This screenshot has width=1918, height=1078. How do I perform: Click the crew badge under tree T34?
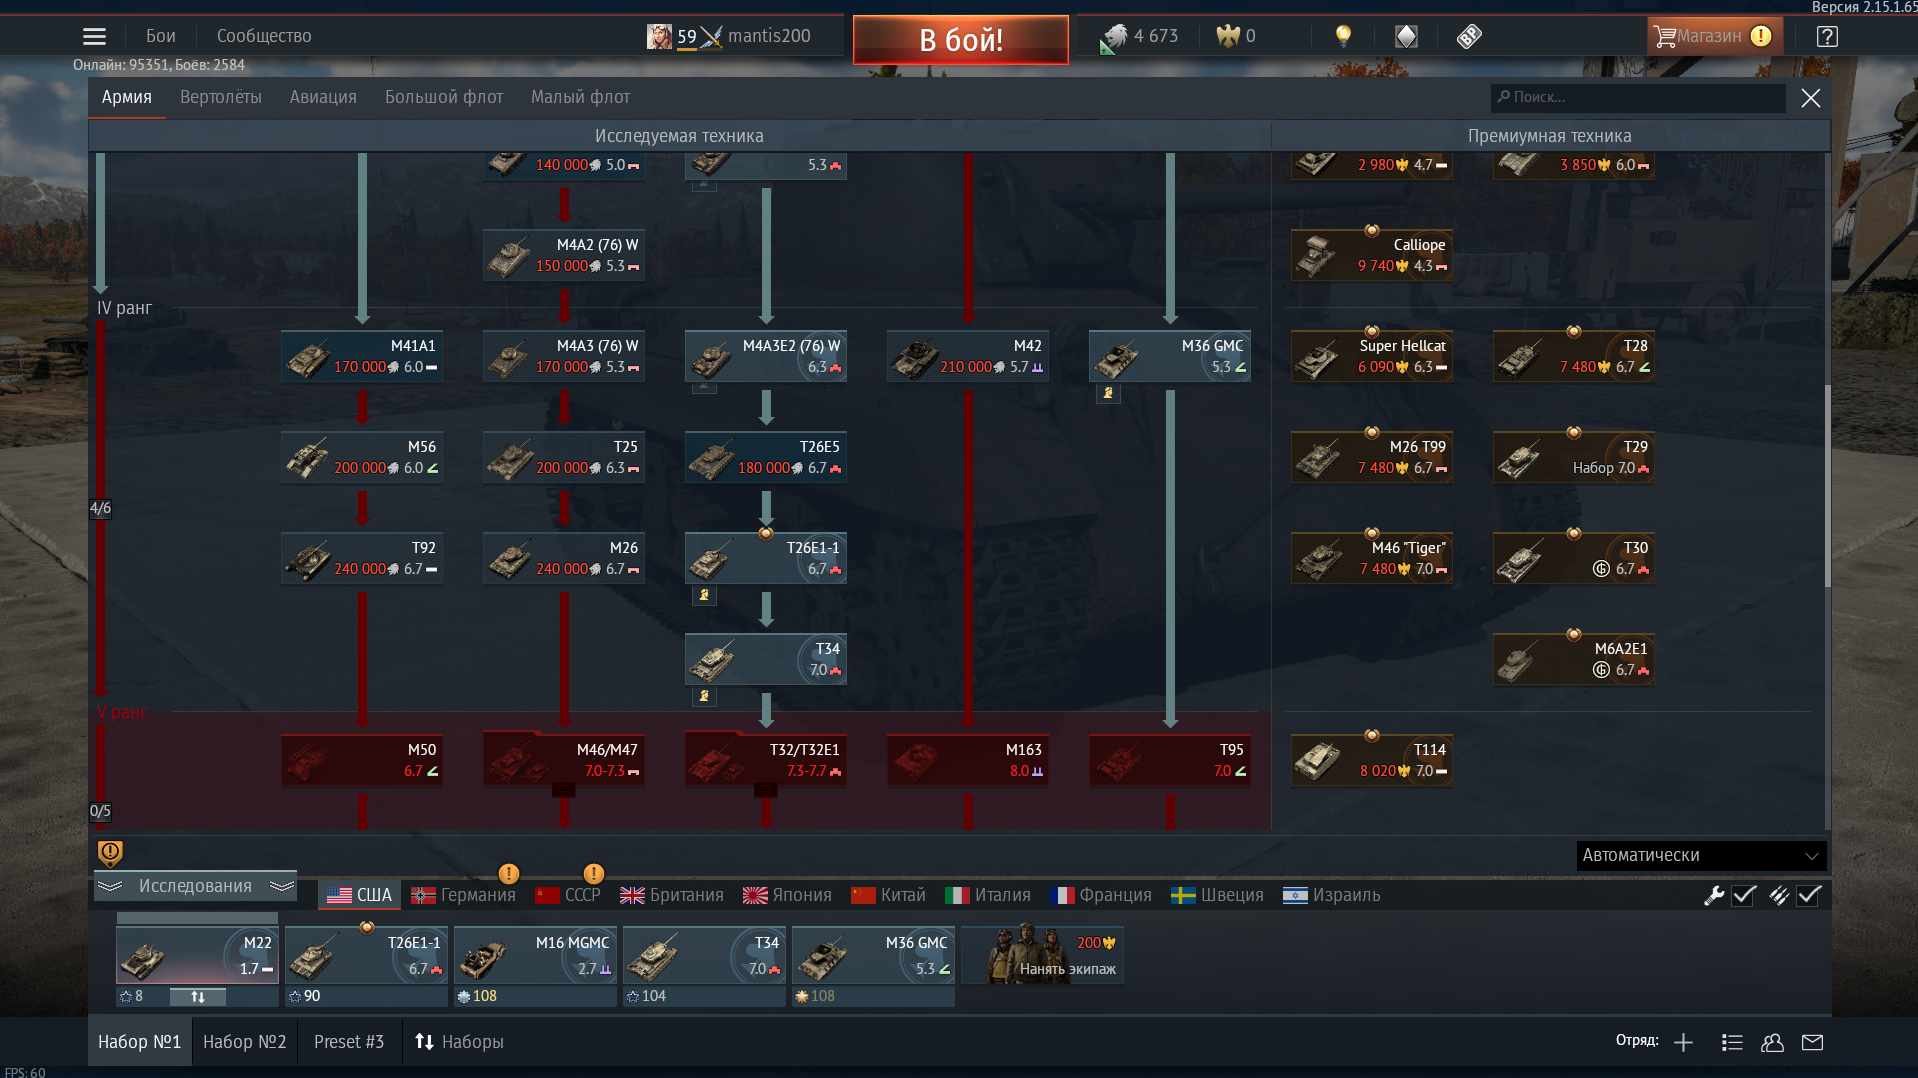704,696
